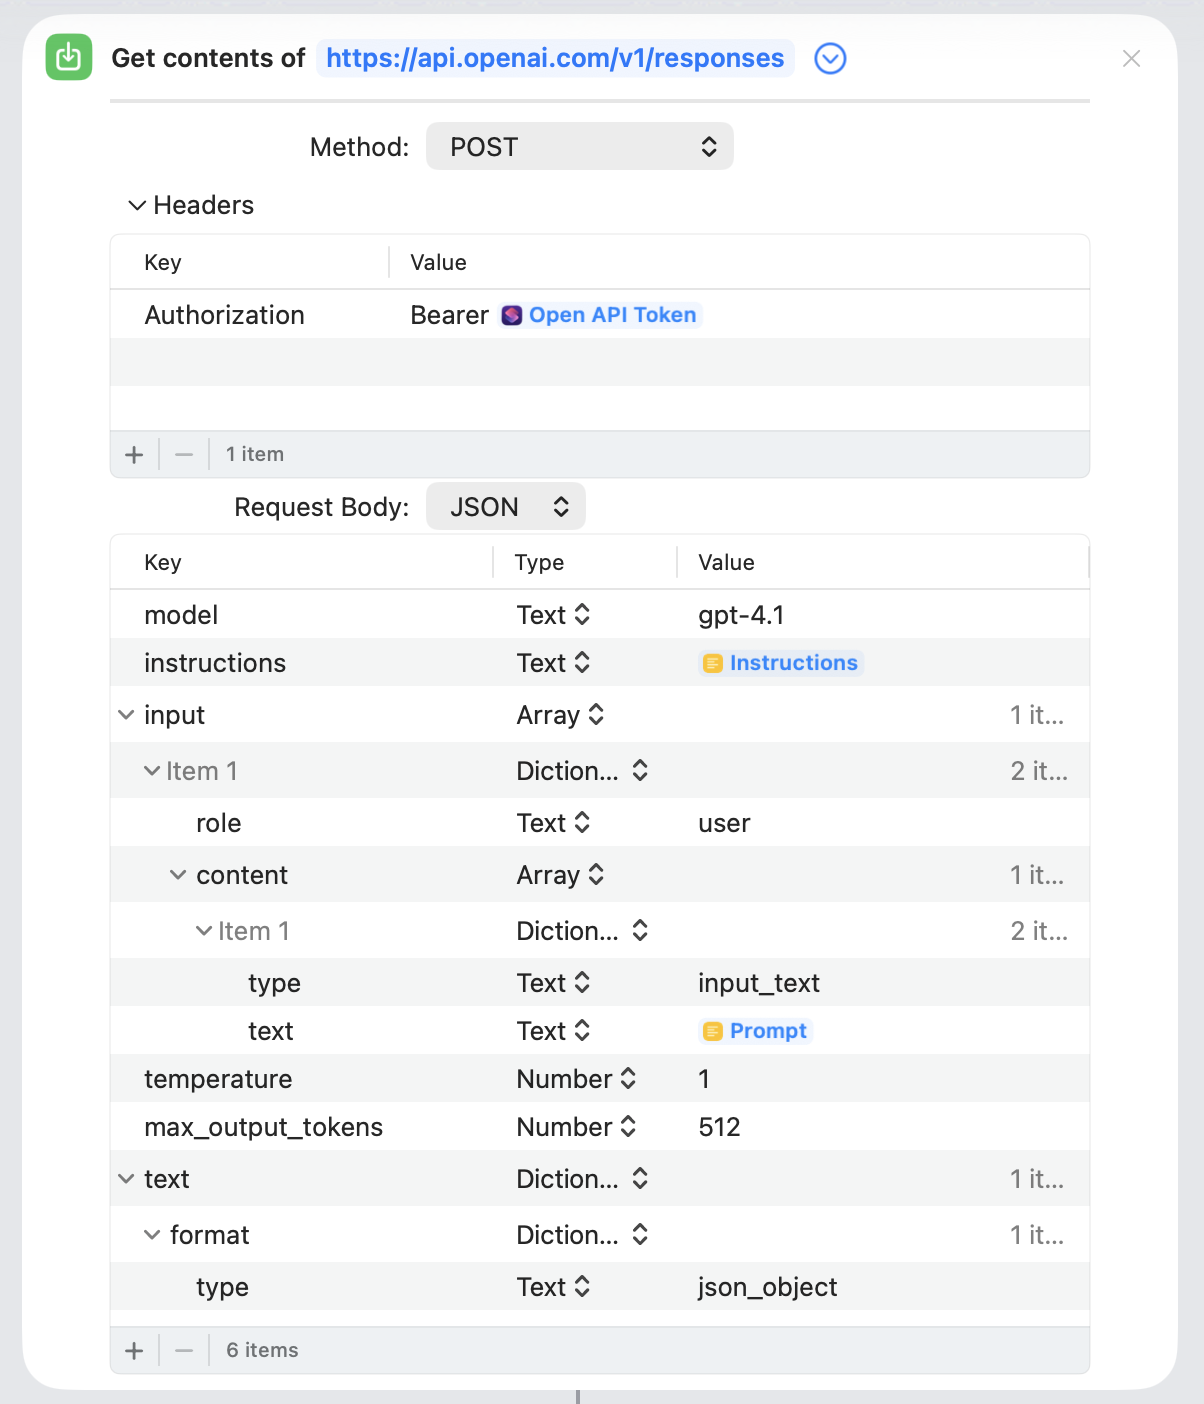This screenshot has width=1204, height=1404.
Task: Change top-level text row Dictionary type
Action: tap(582, 1179)
